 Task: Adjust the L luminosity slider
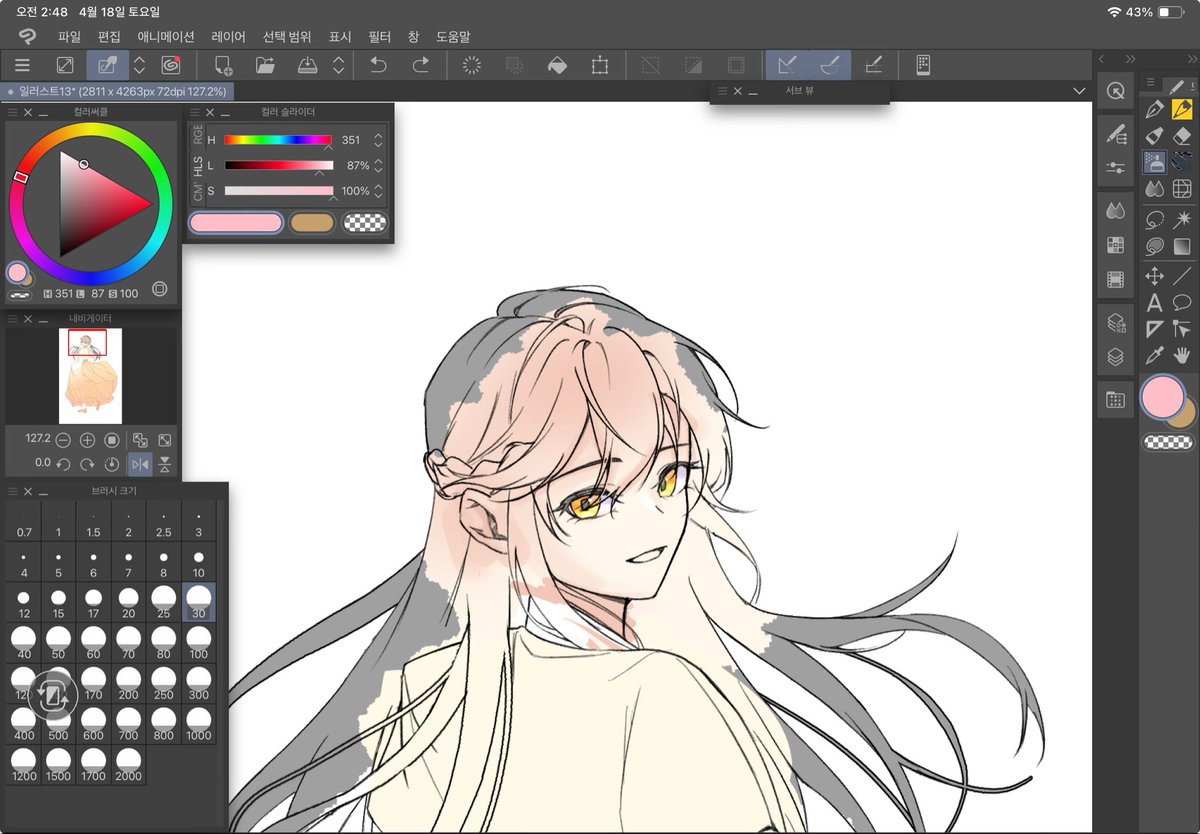[x=278, y=165]
